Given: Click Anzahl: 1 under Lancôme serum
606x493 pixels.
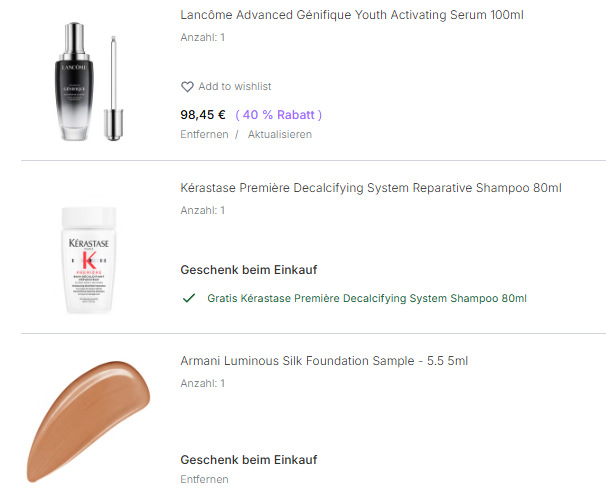Looking at the screenshot, I should 203,37.
